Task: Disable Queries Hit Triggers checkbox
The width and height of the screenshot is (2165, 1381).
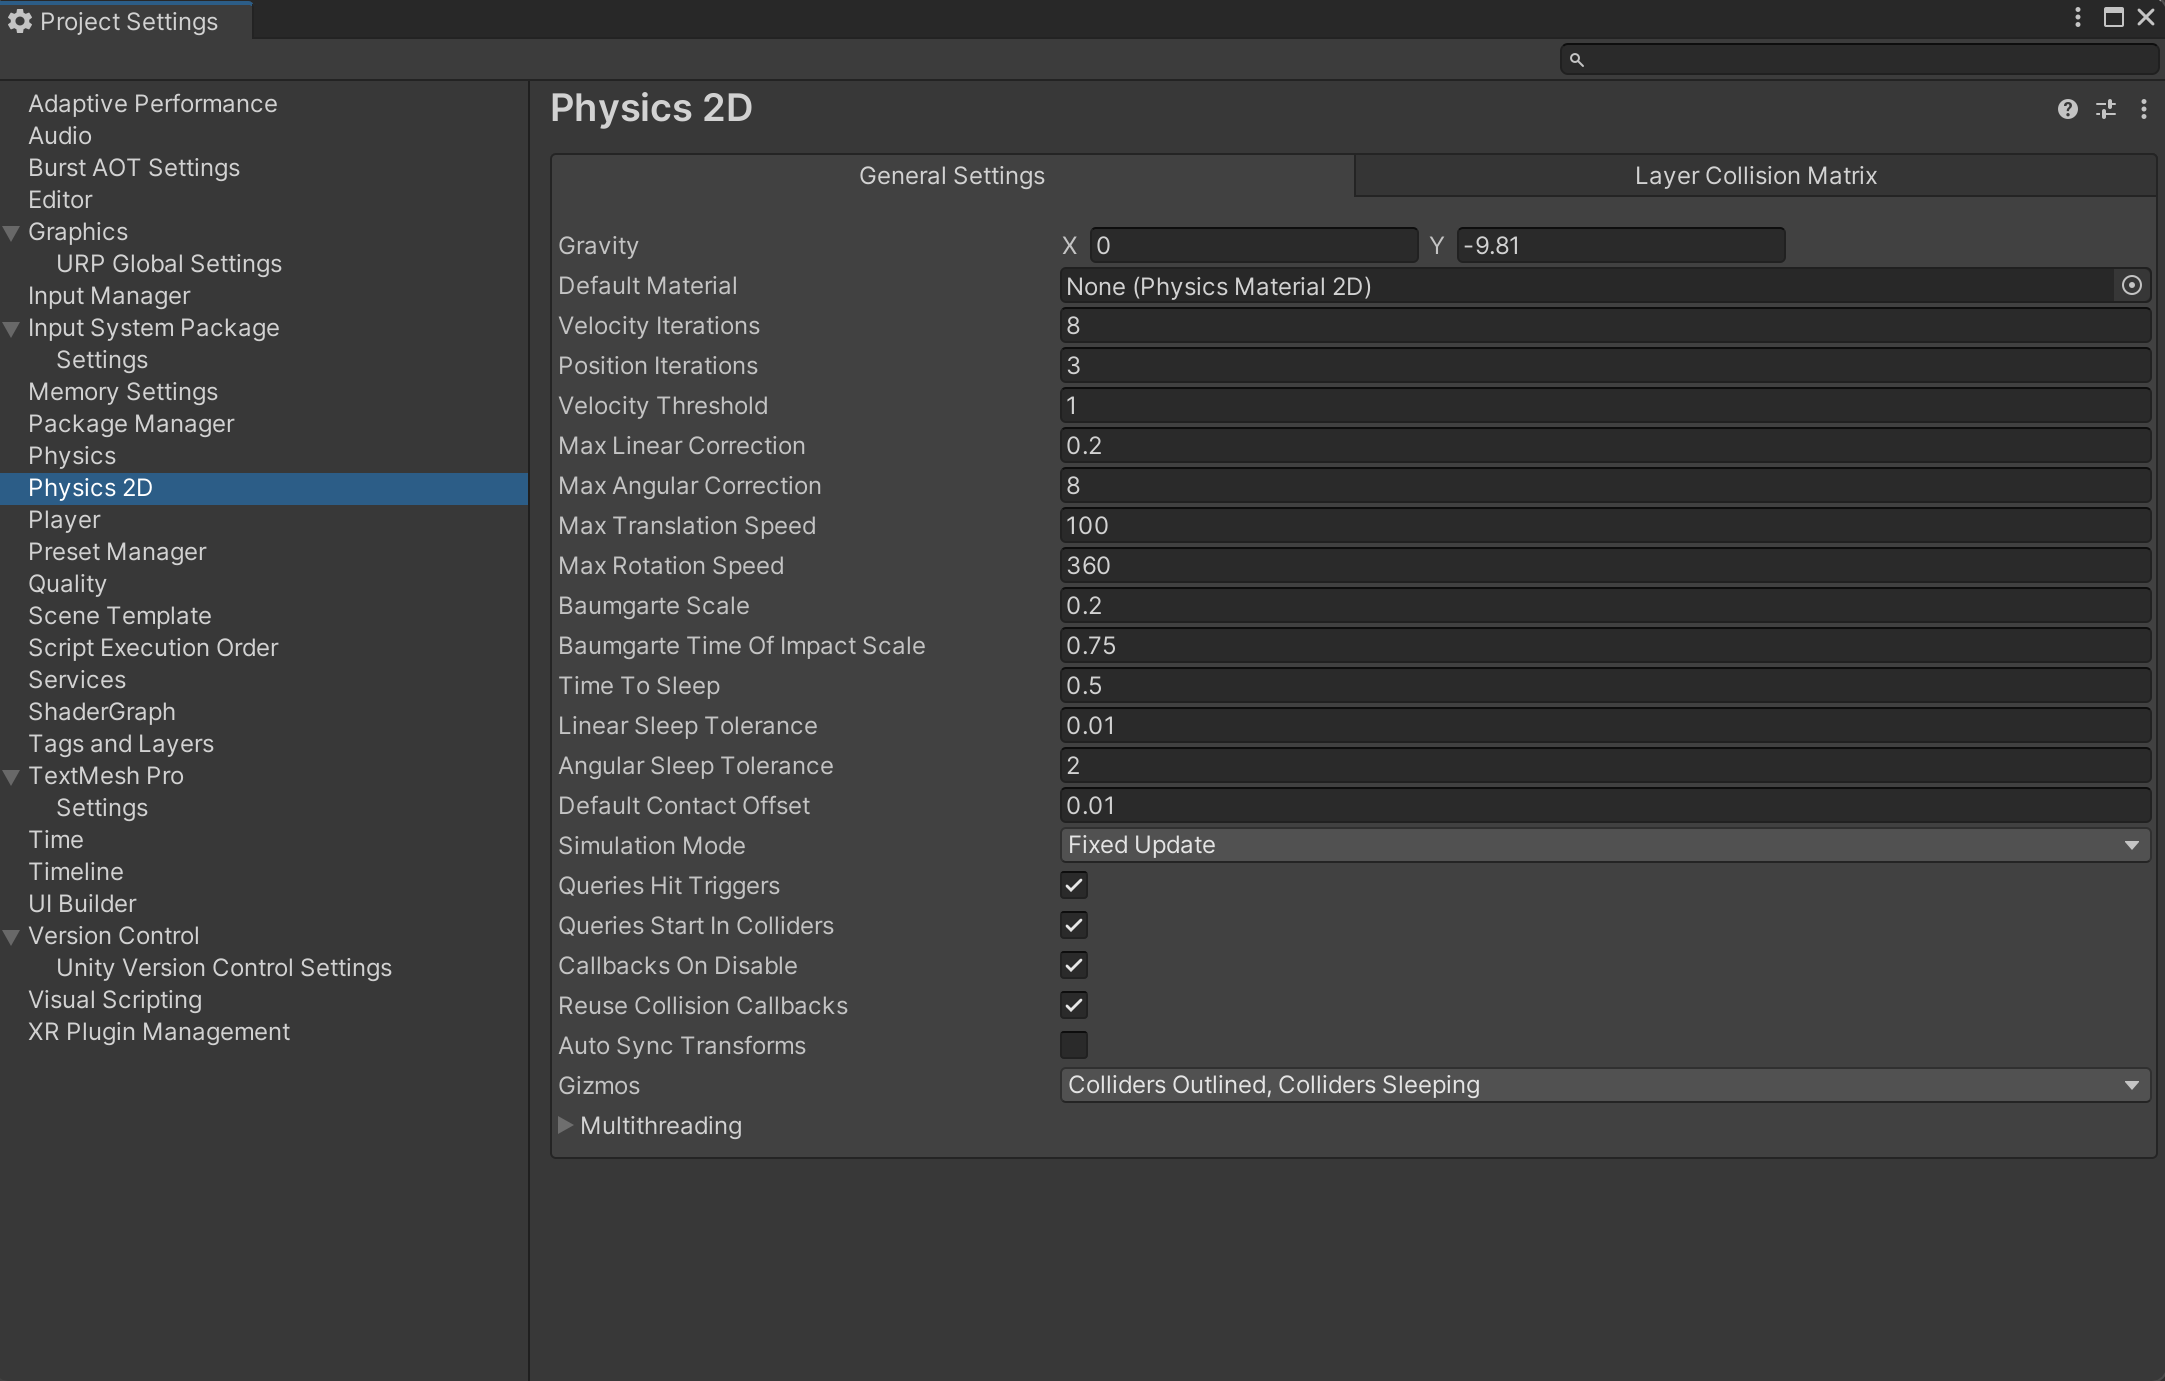Action: pos(1073,885)
